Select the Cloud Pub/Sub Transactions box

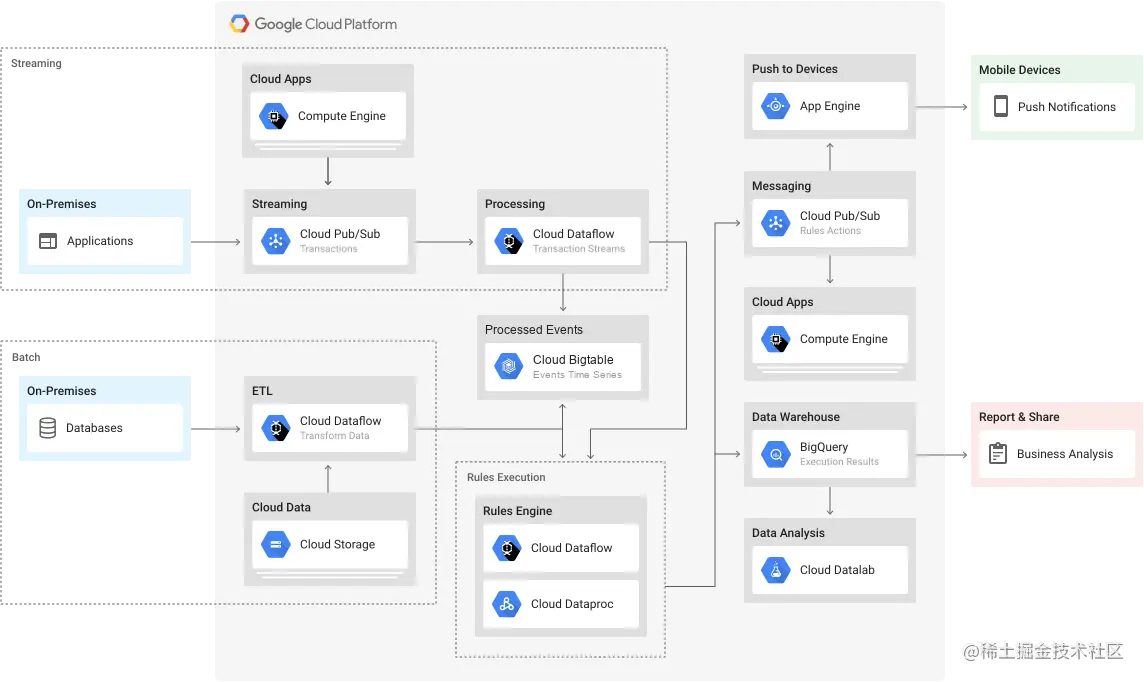330,241
